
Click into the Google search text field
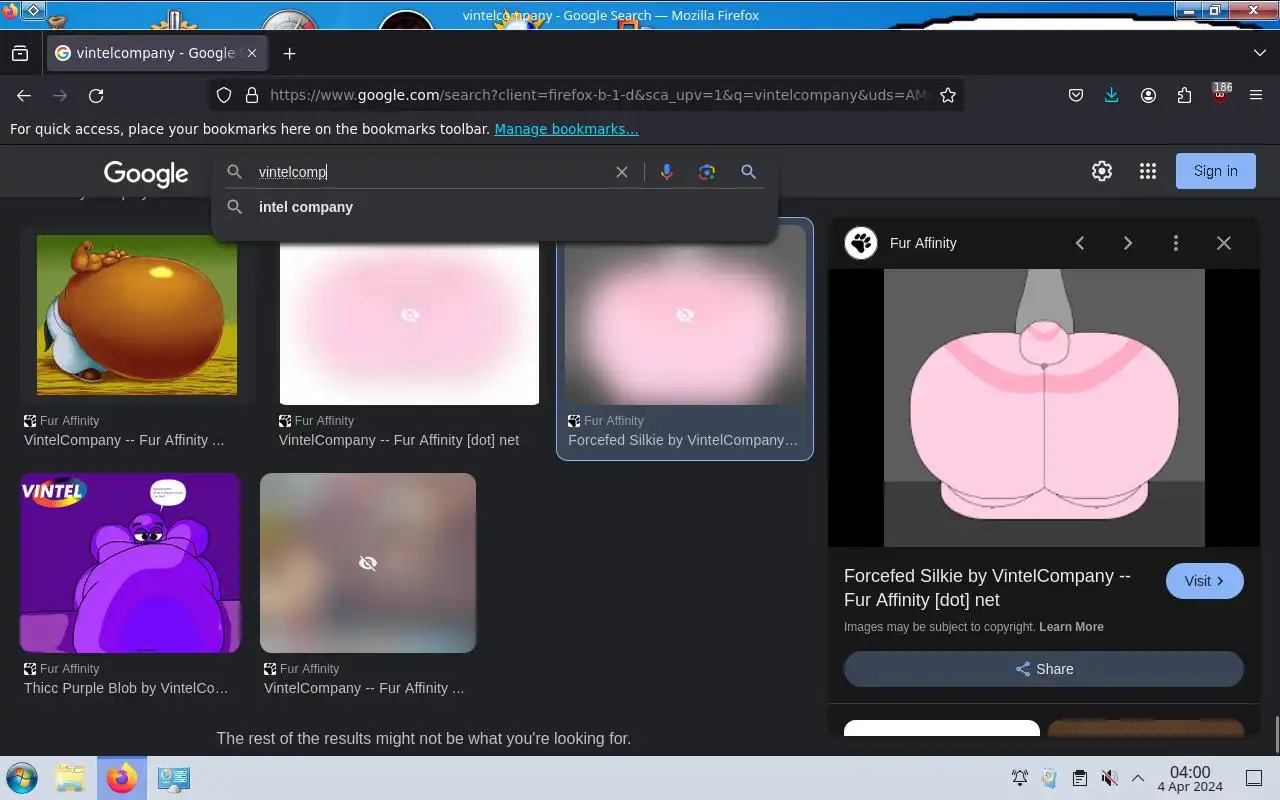(x=430, y=172)
